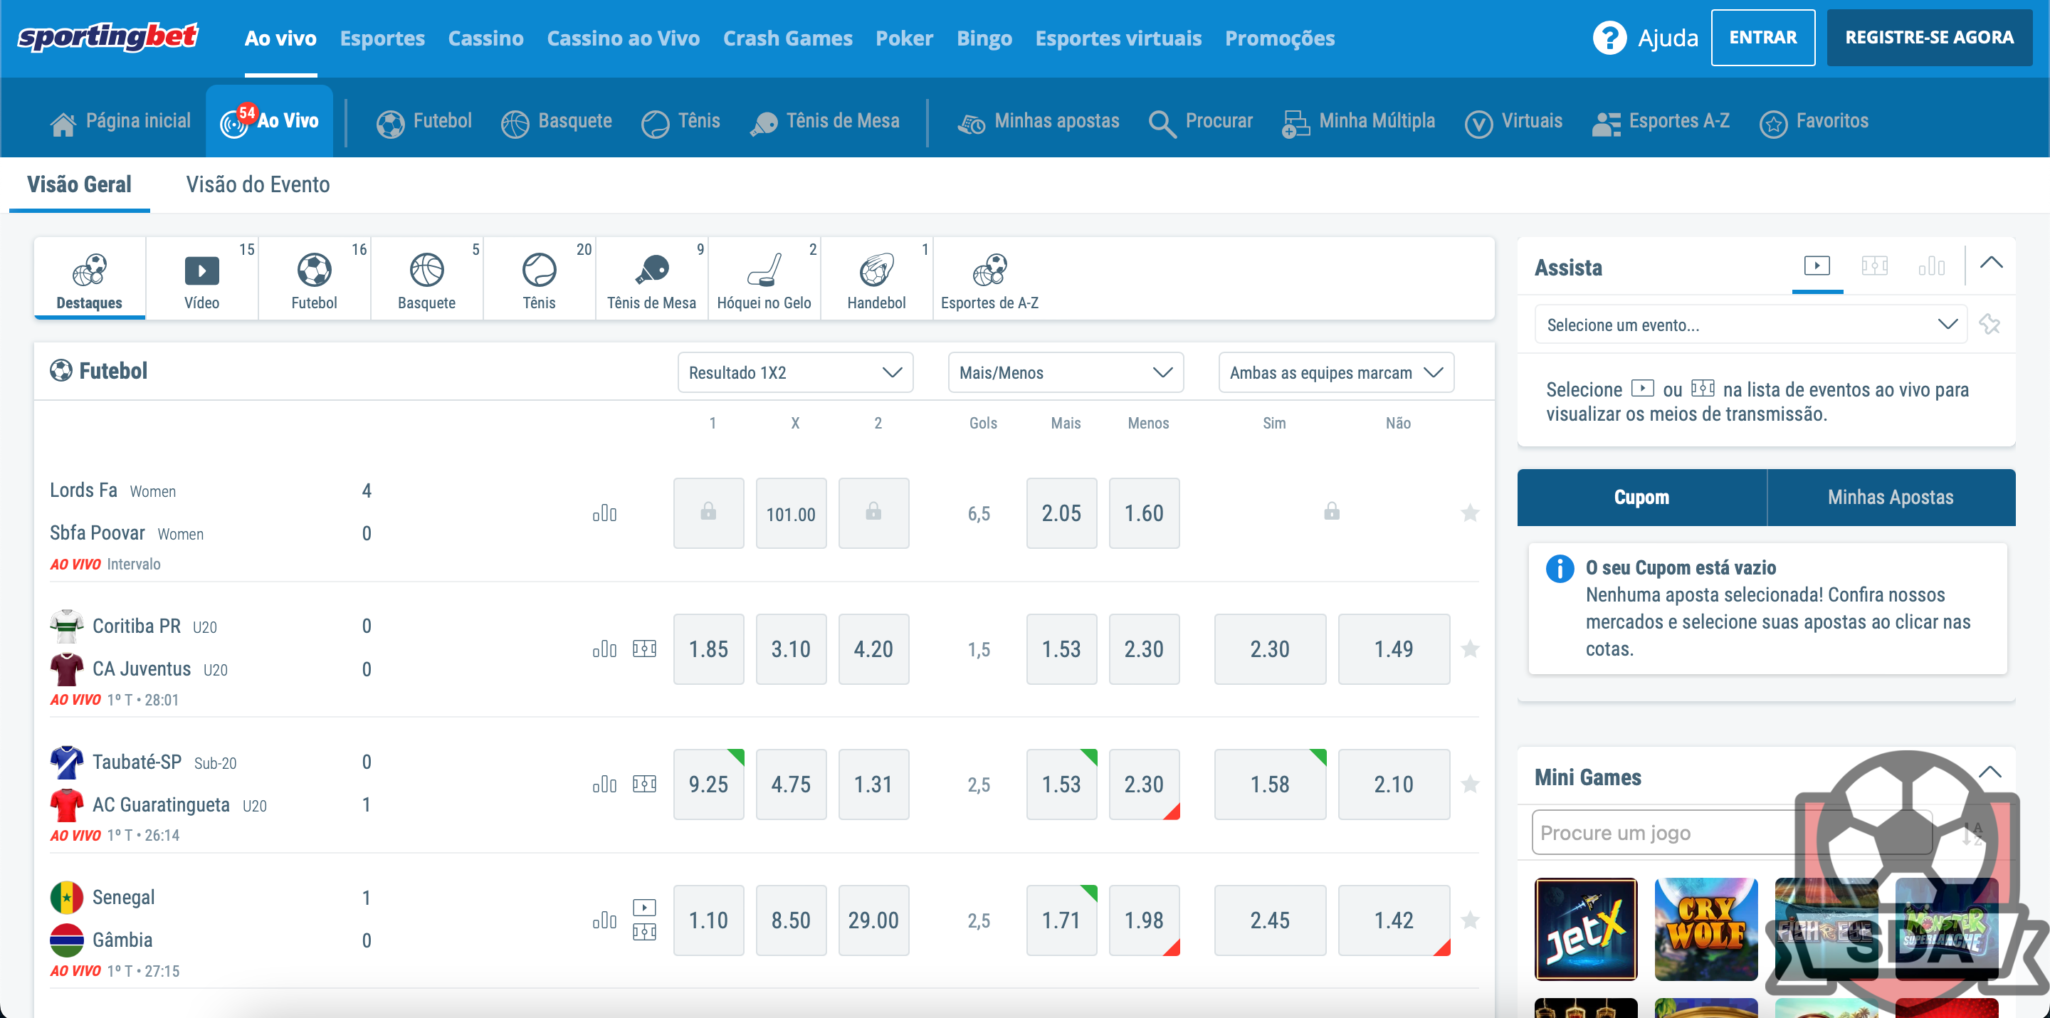Screen dimensions: 2050x1018
Task: Switch to Visão do Evento tab
Action: [258, 185]
